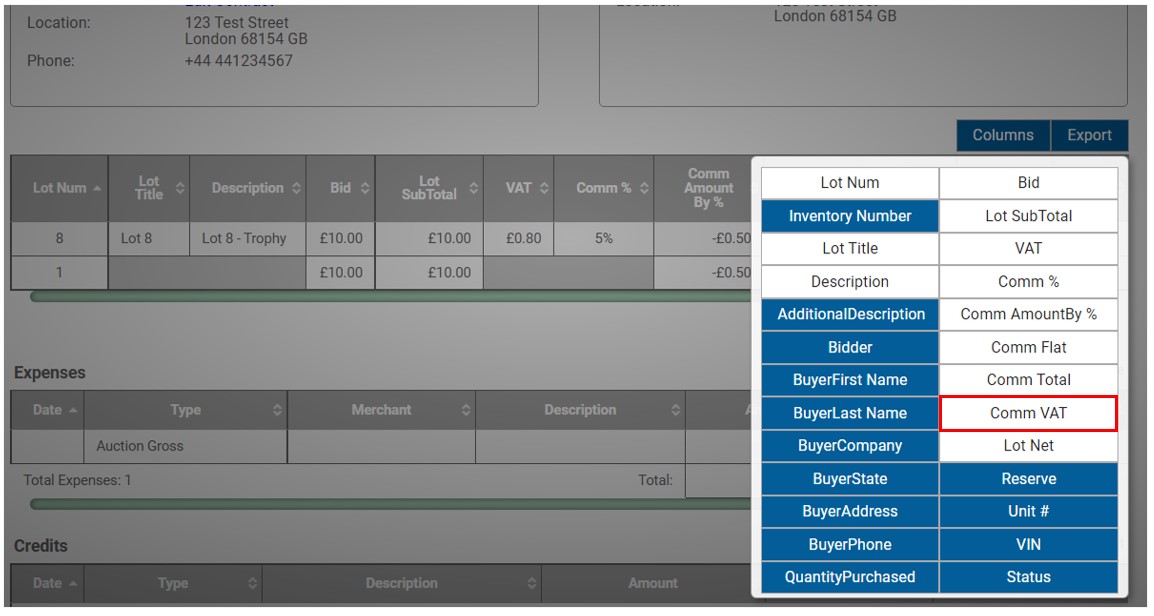Viewport: 1154px width, 616px height.
Task: Enable the Inventory Number column
Action: (850, 216)
